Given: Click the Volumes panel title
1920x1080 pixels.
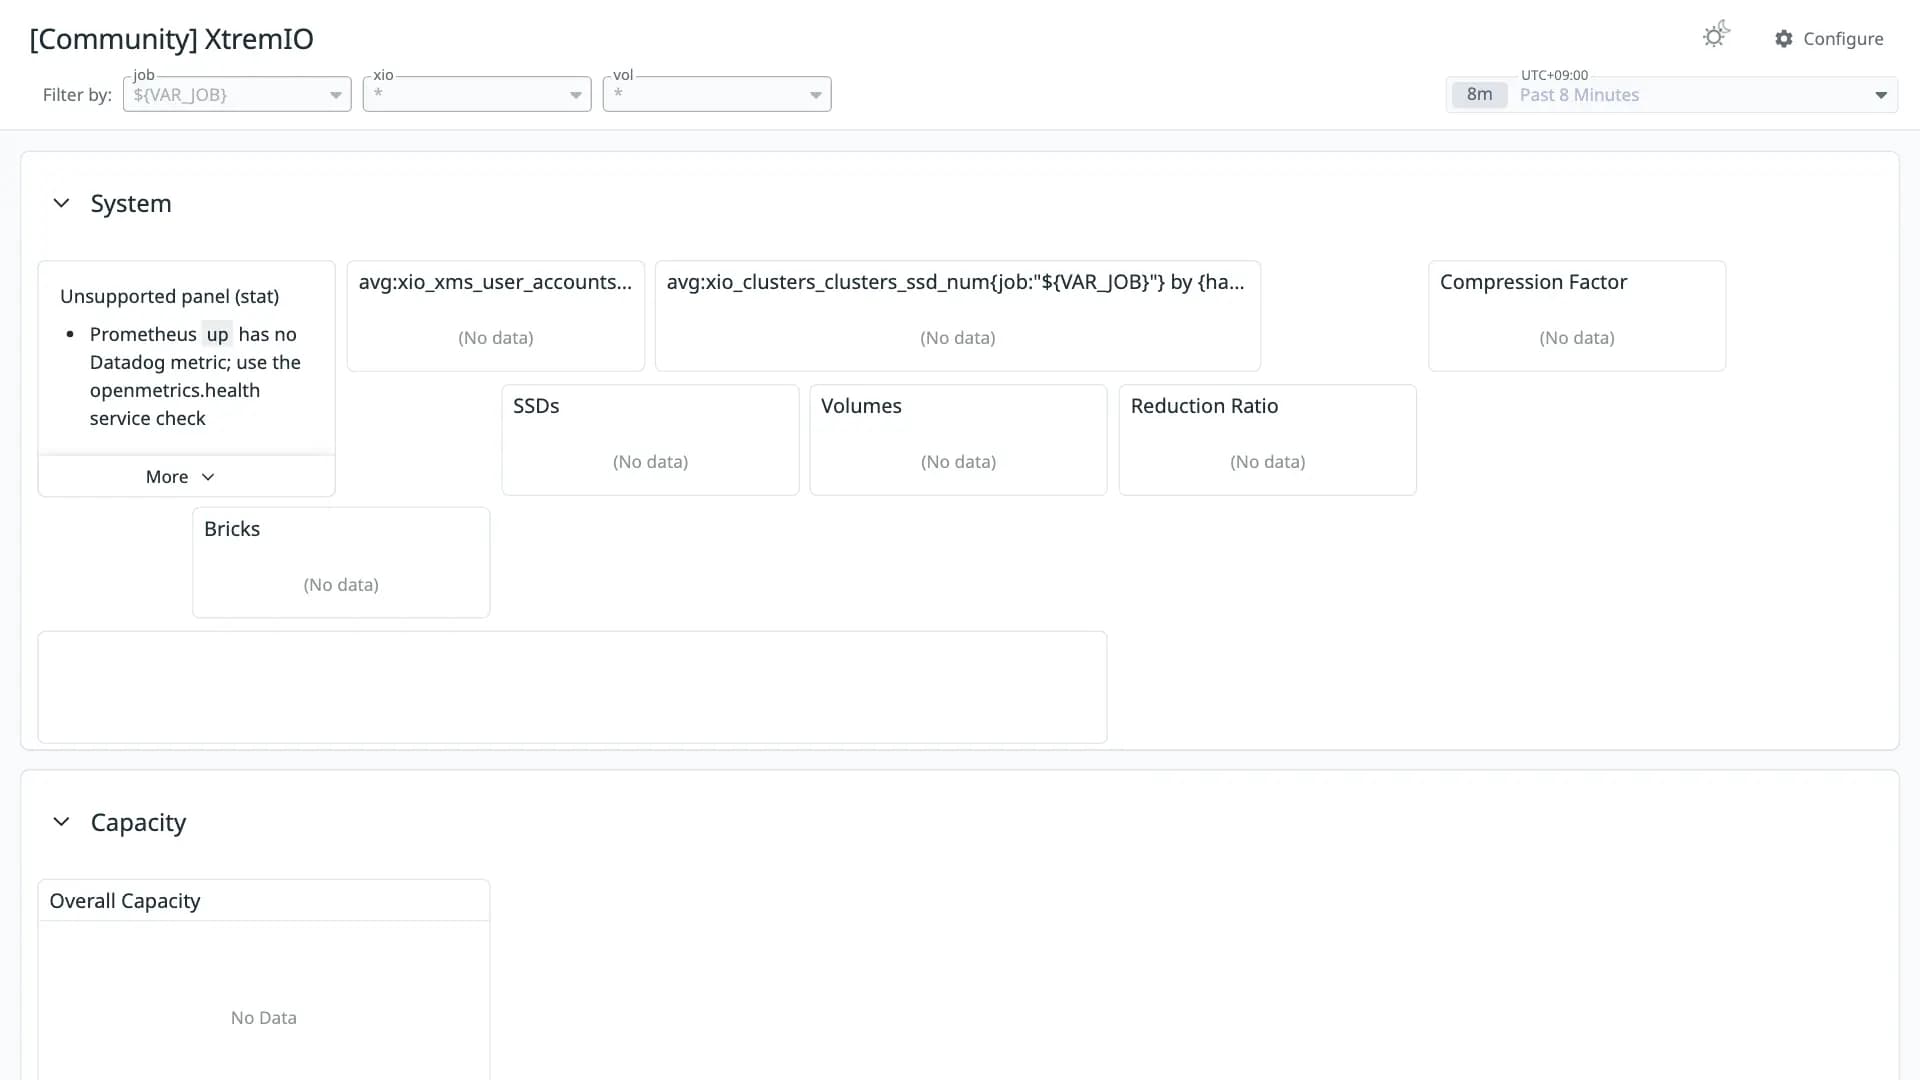Looking at the screenshot, I should coord(861,406).
